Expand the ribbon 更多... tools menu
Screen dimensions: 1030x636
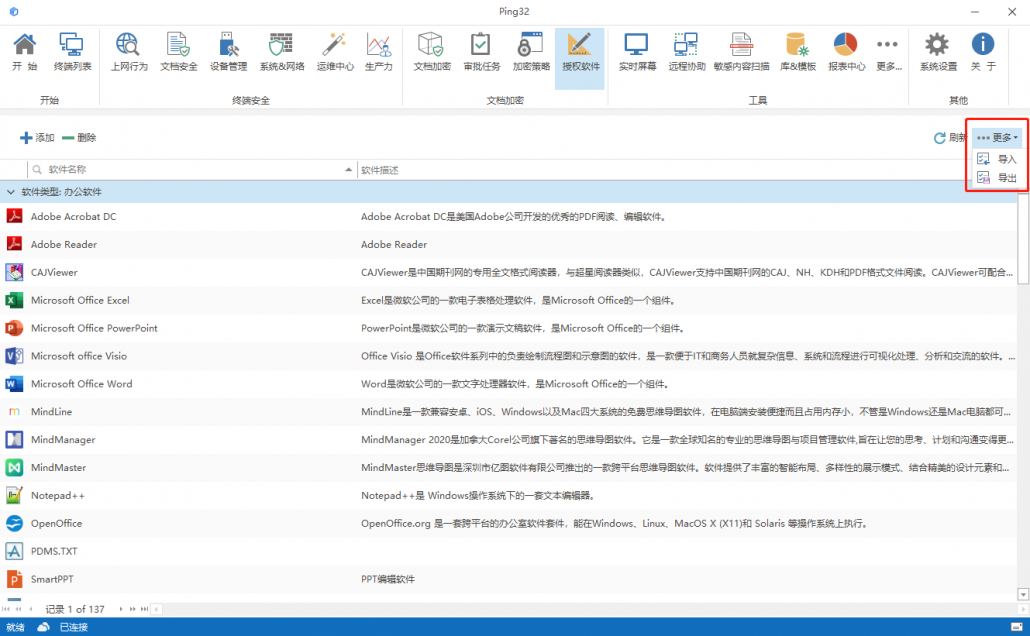[888, 51]
